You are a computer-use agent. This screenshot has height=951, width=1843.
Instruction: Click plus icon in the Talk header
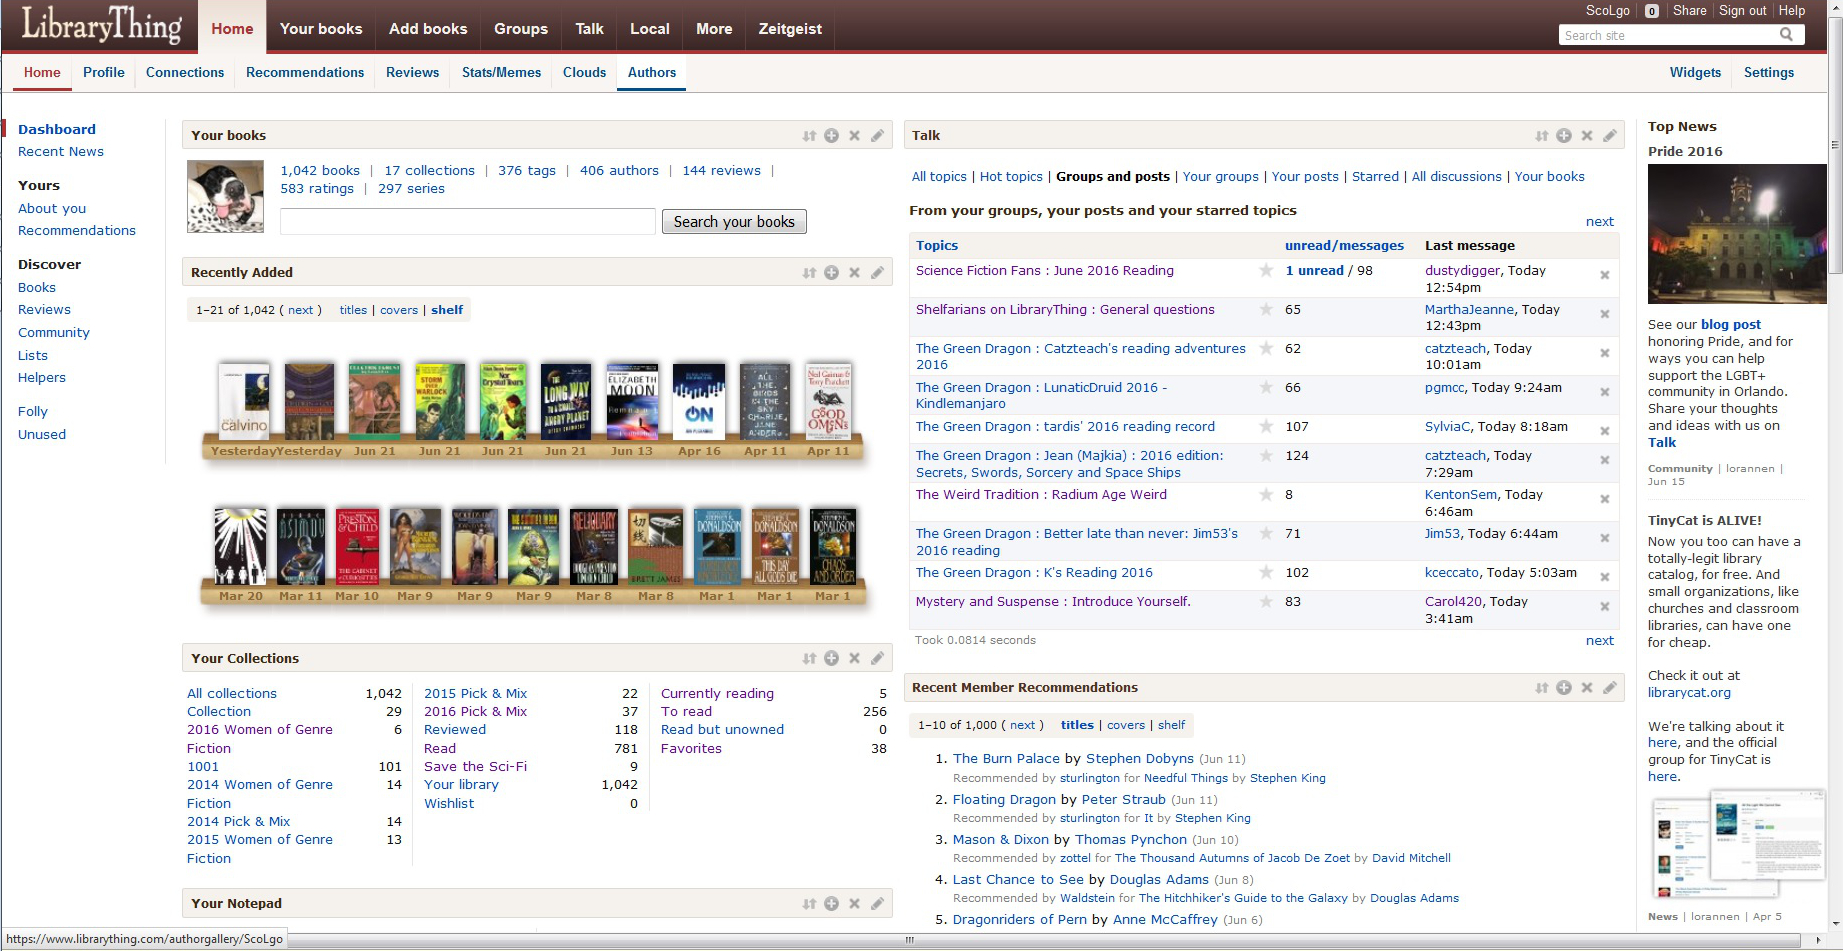(1564, 136)
